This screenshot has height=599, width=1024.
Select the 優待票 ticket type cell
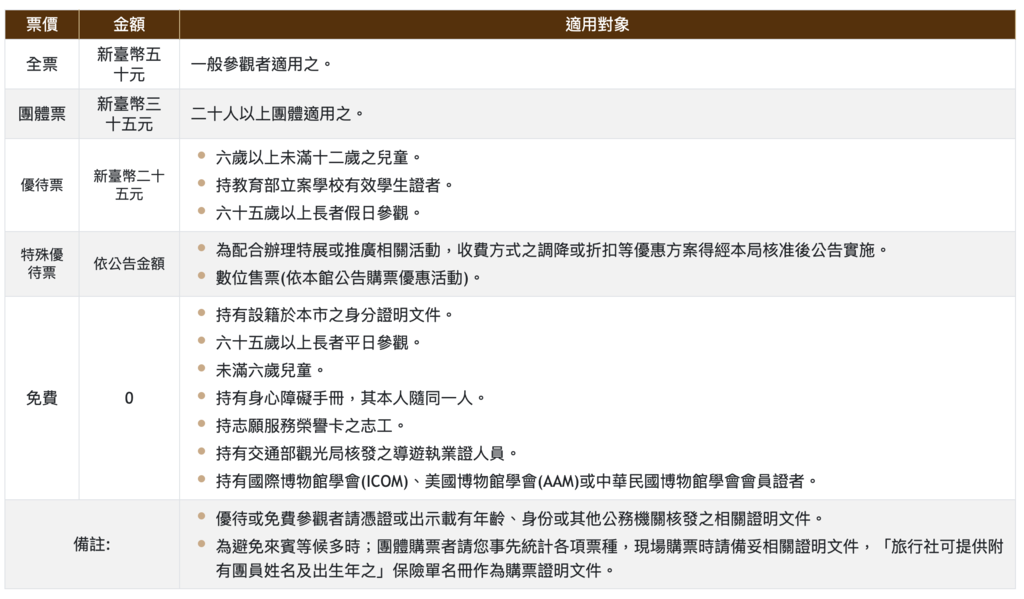(x=42, y=185)
